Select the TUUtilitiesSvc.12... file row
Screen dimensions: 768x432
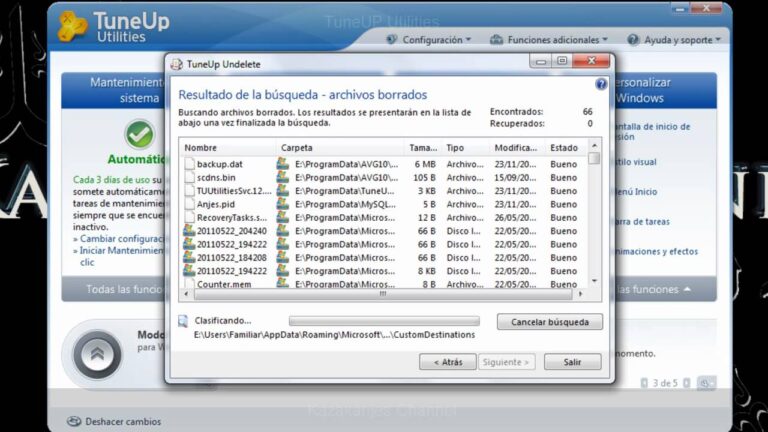384,191
